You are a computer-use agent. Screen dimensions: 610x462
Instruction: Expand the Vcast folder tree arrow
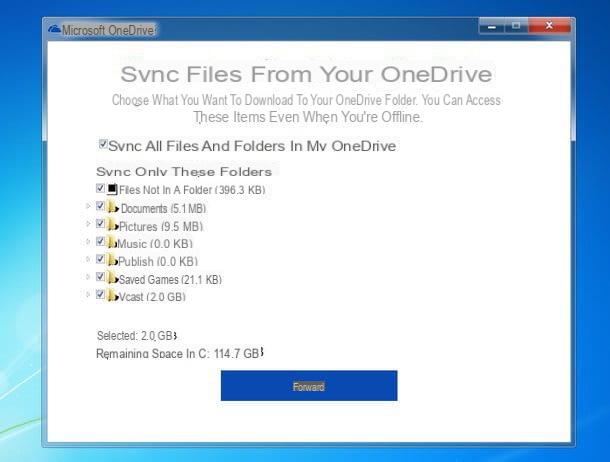point(88,294)
